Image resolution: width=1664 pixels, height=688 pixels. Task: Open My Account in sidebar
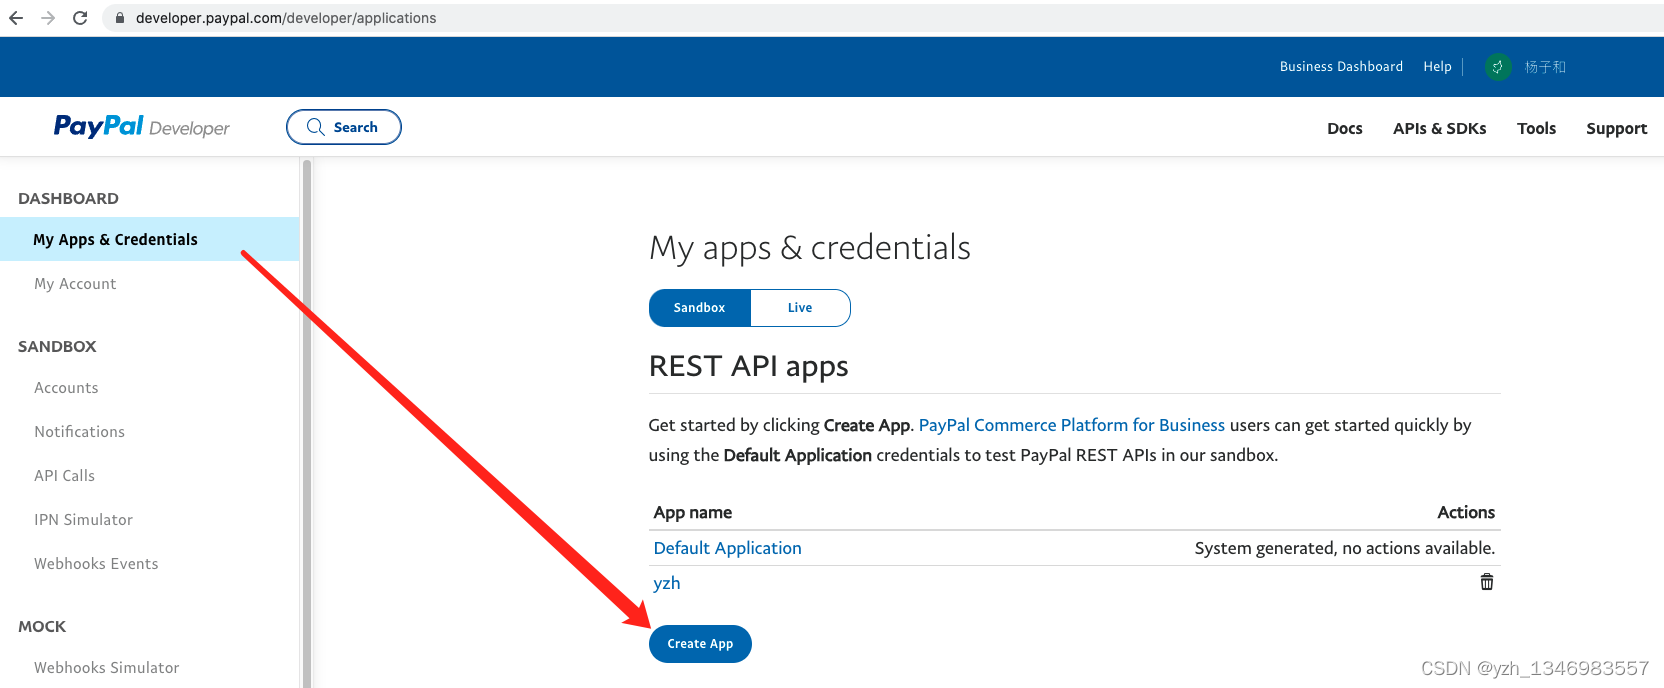coord(75,284)
